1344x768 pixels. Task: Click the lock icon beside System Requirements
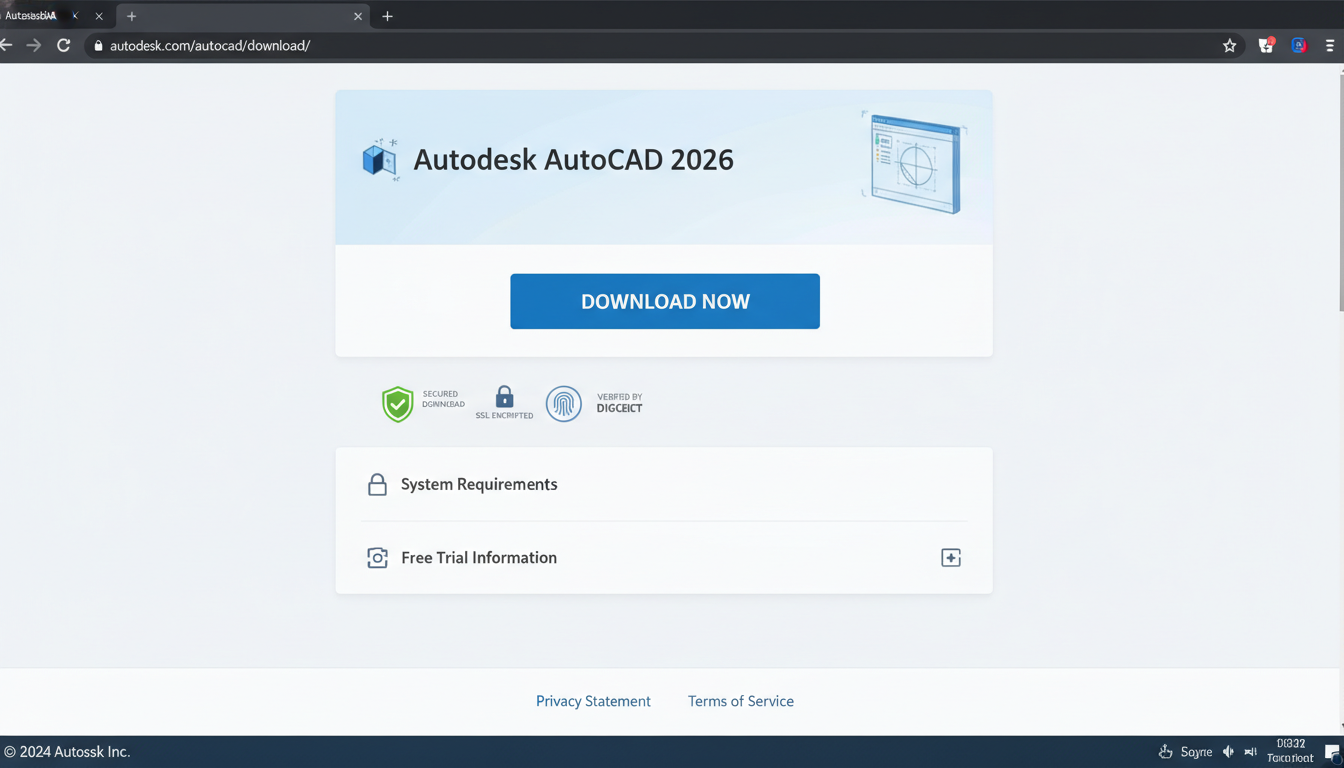point(377,484)
